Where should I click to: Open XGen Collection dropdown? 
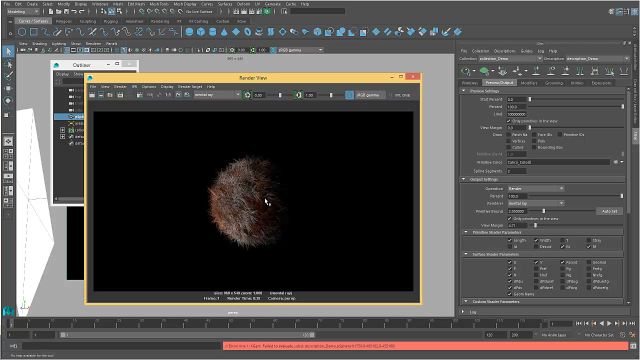click(x=510, y=59)
